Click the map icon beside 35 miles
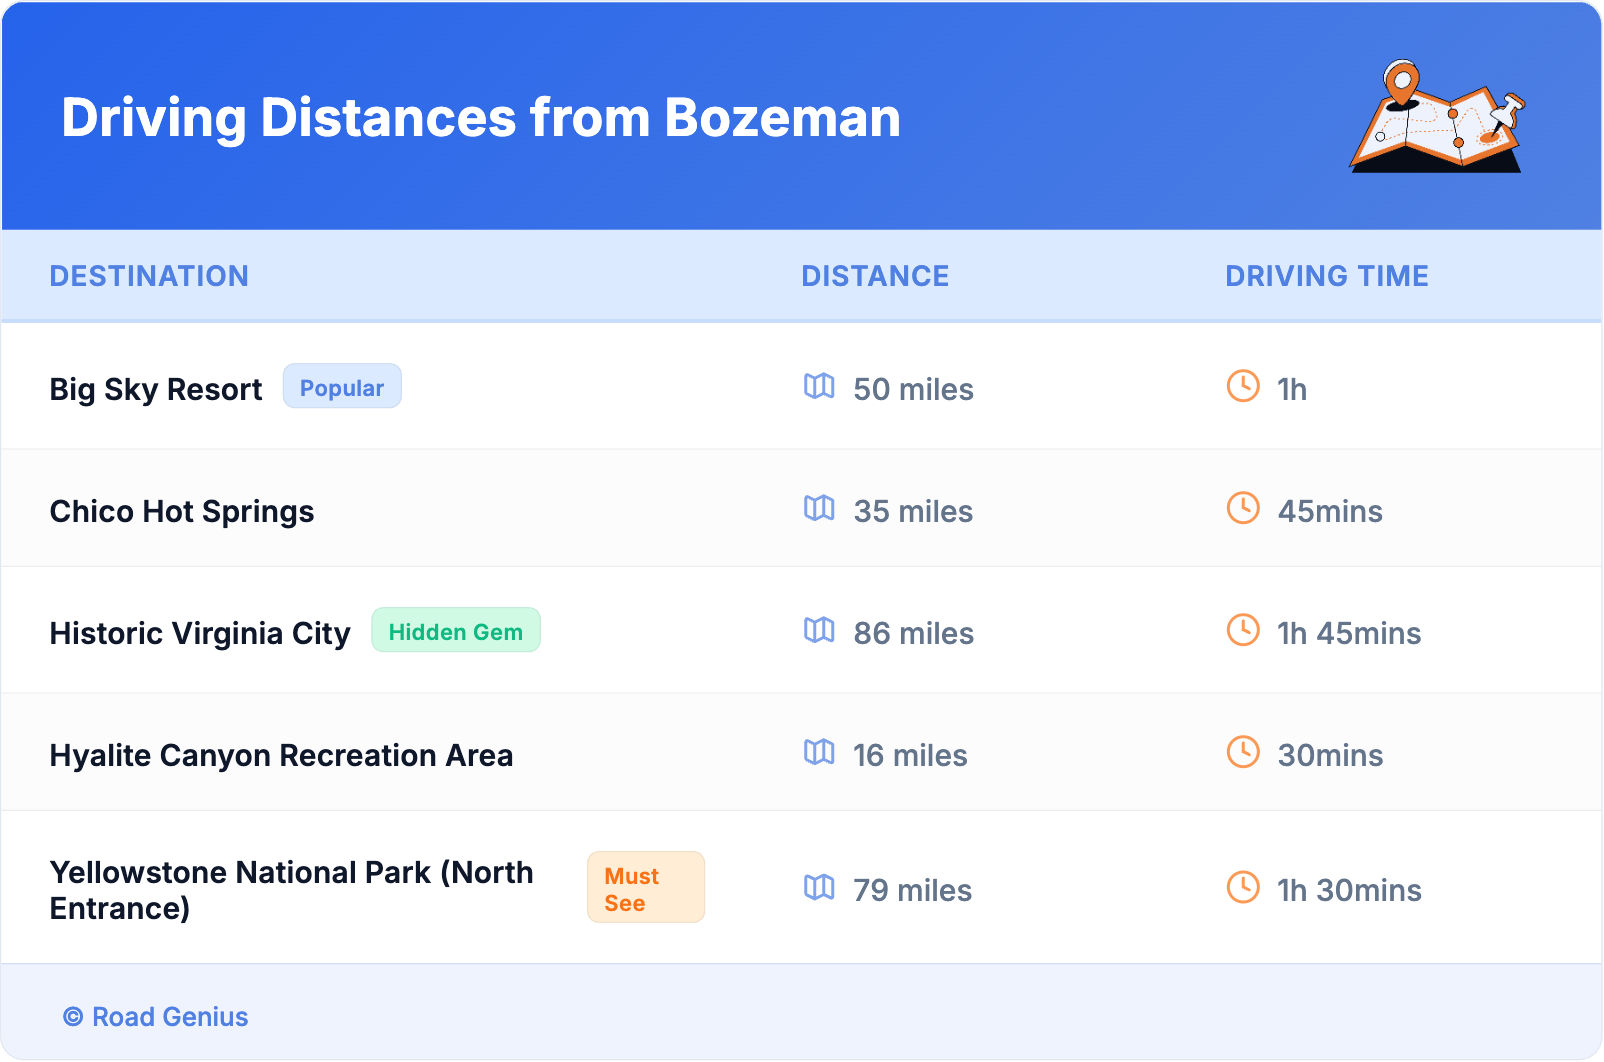The image size is (1604, 1062). tap(819, 508)
